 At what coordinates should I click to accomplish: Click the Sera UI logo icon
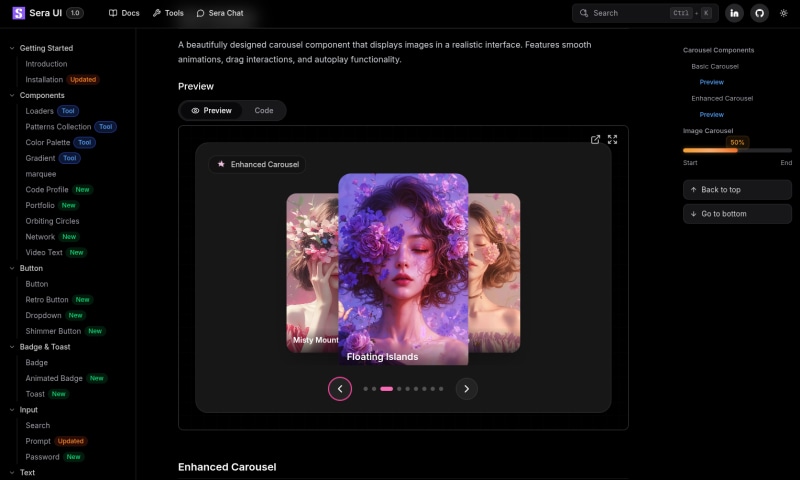click(x=17, y=13)
